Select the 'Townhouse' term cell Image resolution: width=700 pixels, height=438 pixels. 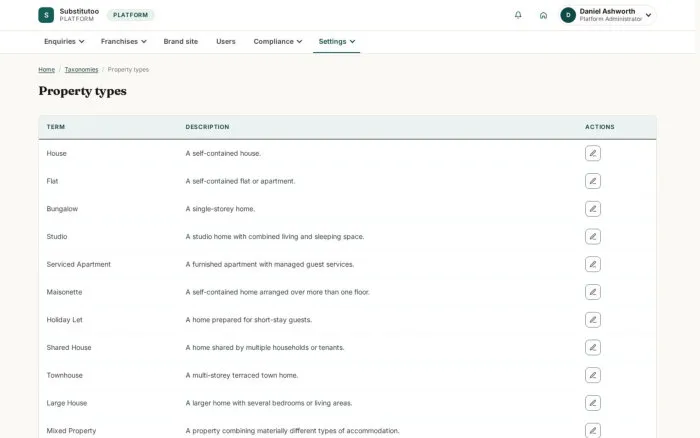pyautogui.click(x=64, y=375)
